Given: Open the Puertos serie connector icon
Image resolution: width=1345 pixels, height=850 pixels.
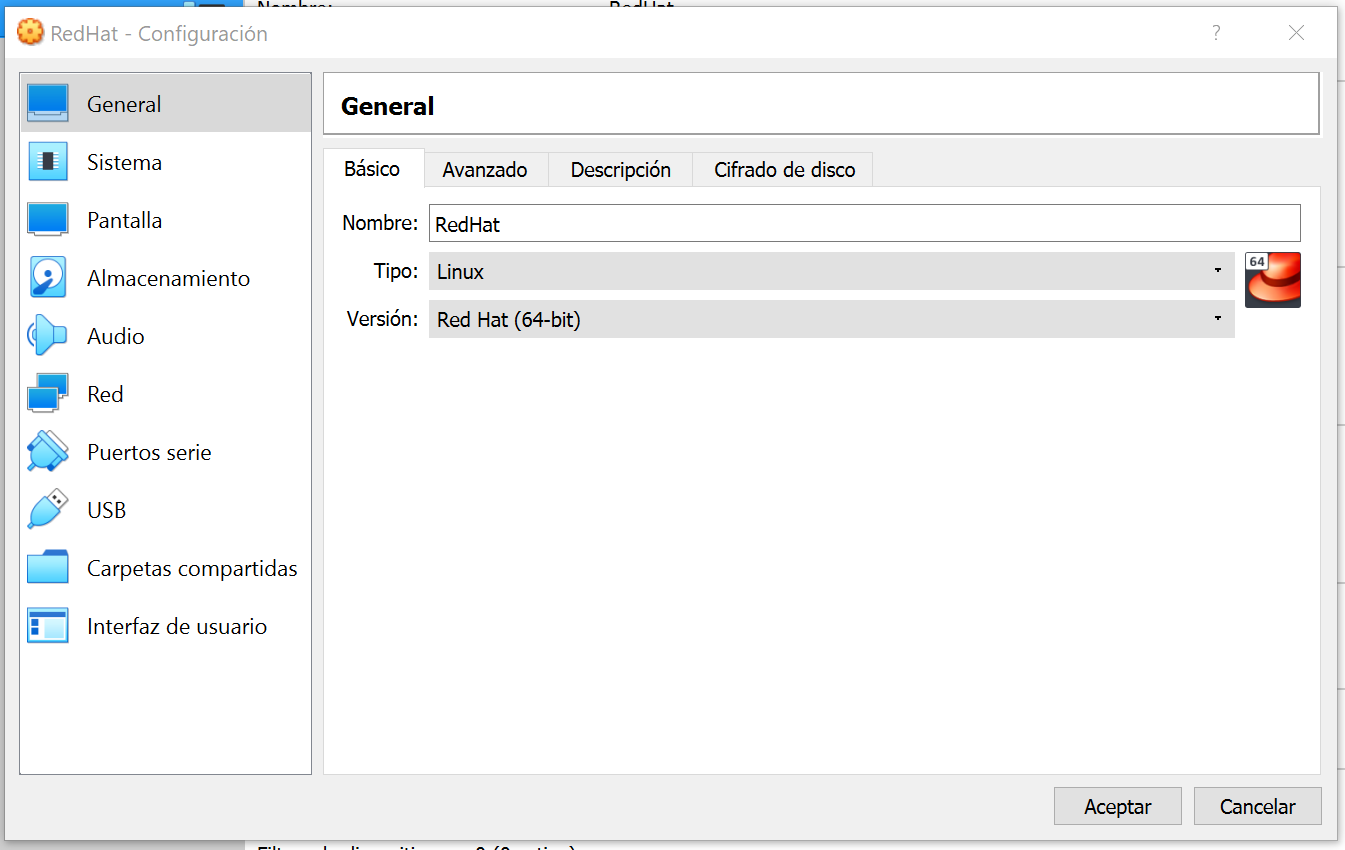Looking at the screenshot, I should point(48,451).
